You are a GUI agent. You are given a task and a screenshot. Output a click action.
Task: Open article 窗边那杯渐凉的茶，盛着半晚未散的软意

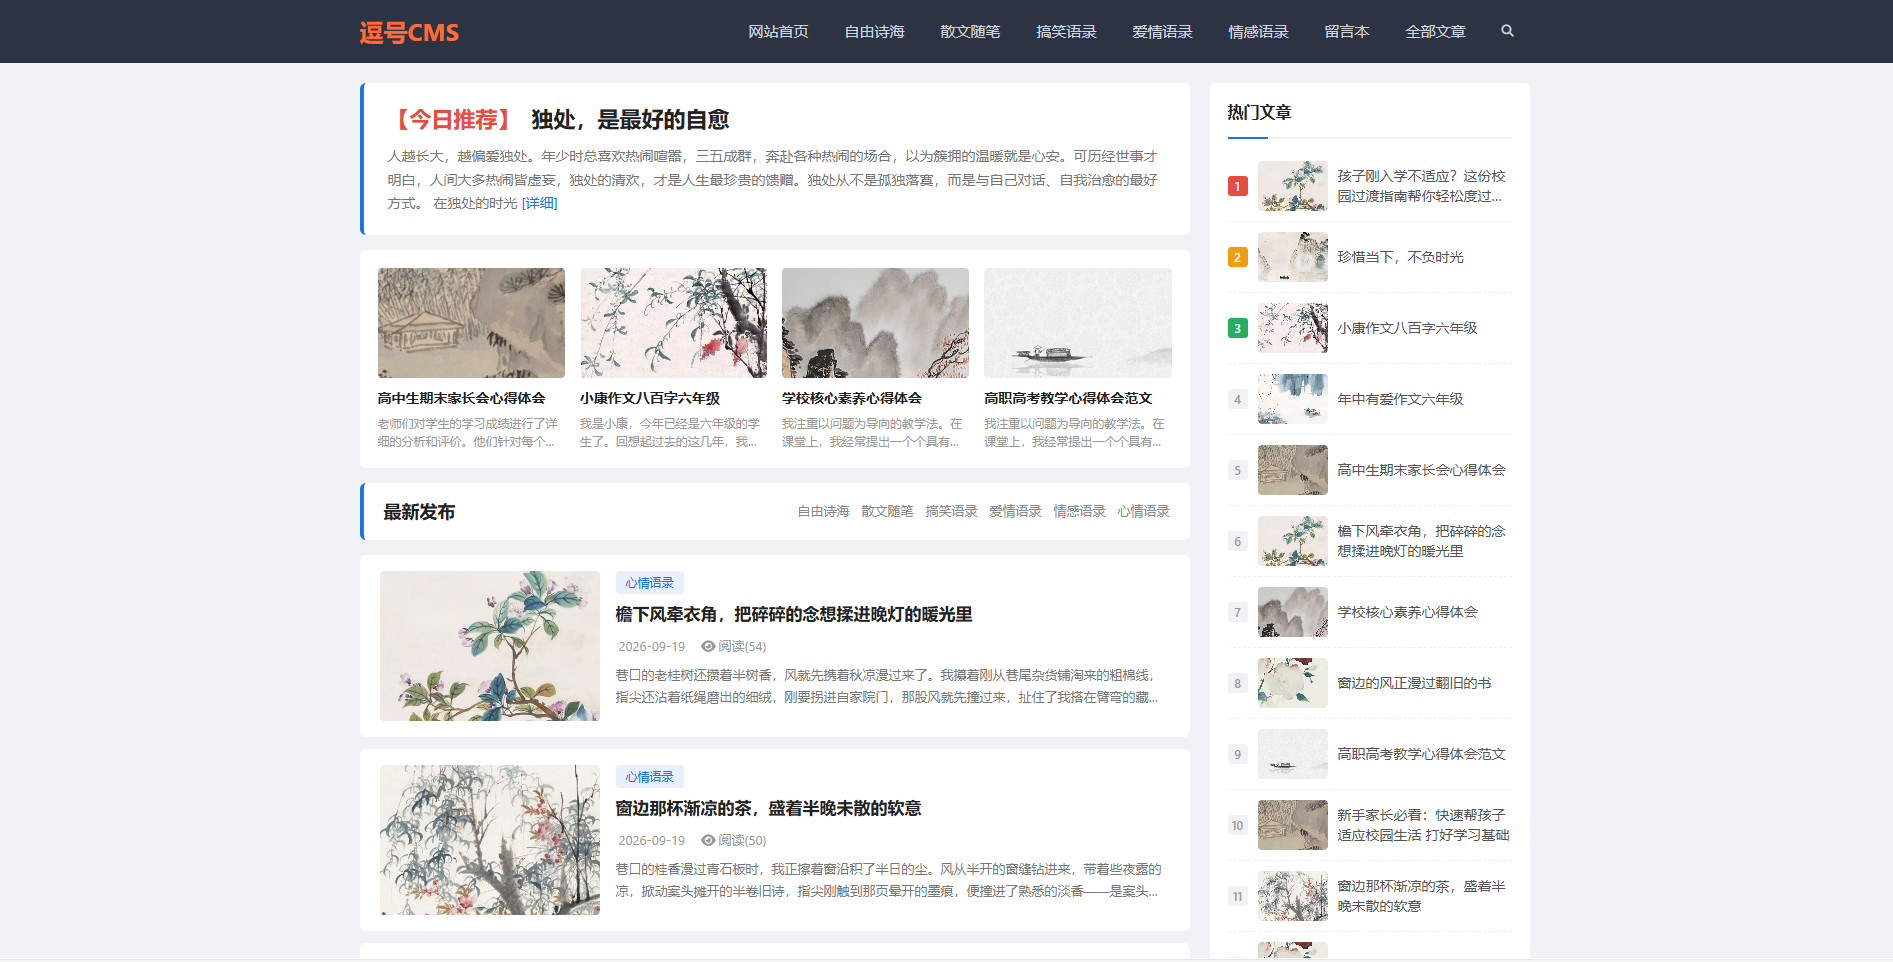point(768,808)
